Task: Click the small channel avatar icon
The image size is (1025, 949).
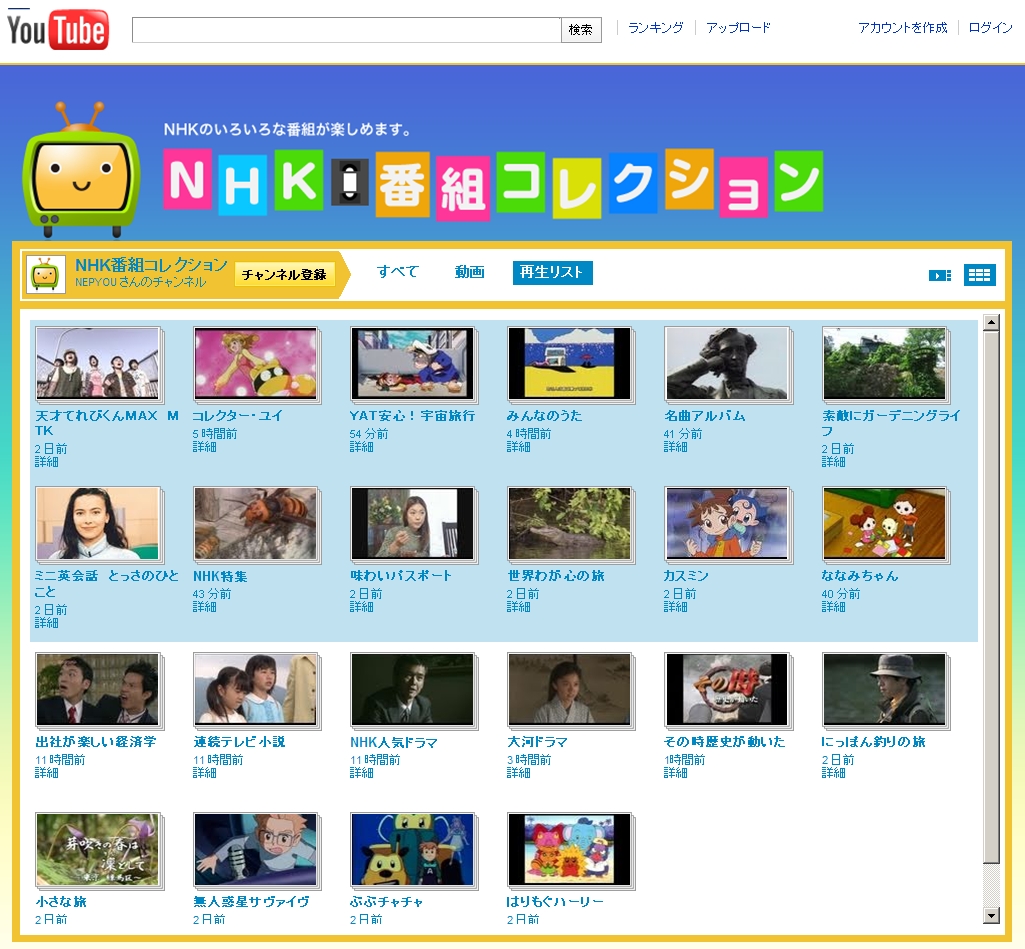Action: click(46, 275)
